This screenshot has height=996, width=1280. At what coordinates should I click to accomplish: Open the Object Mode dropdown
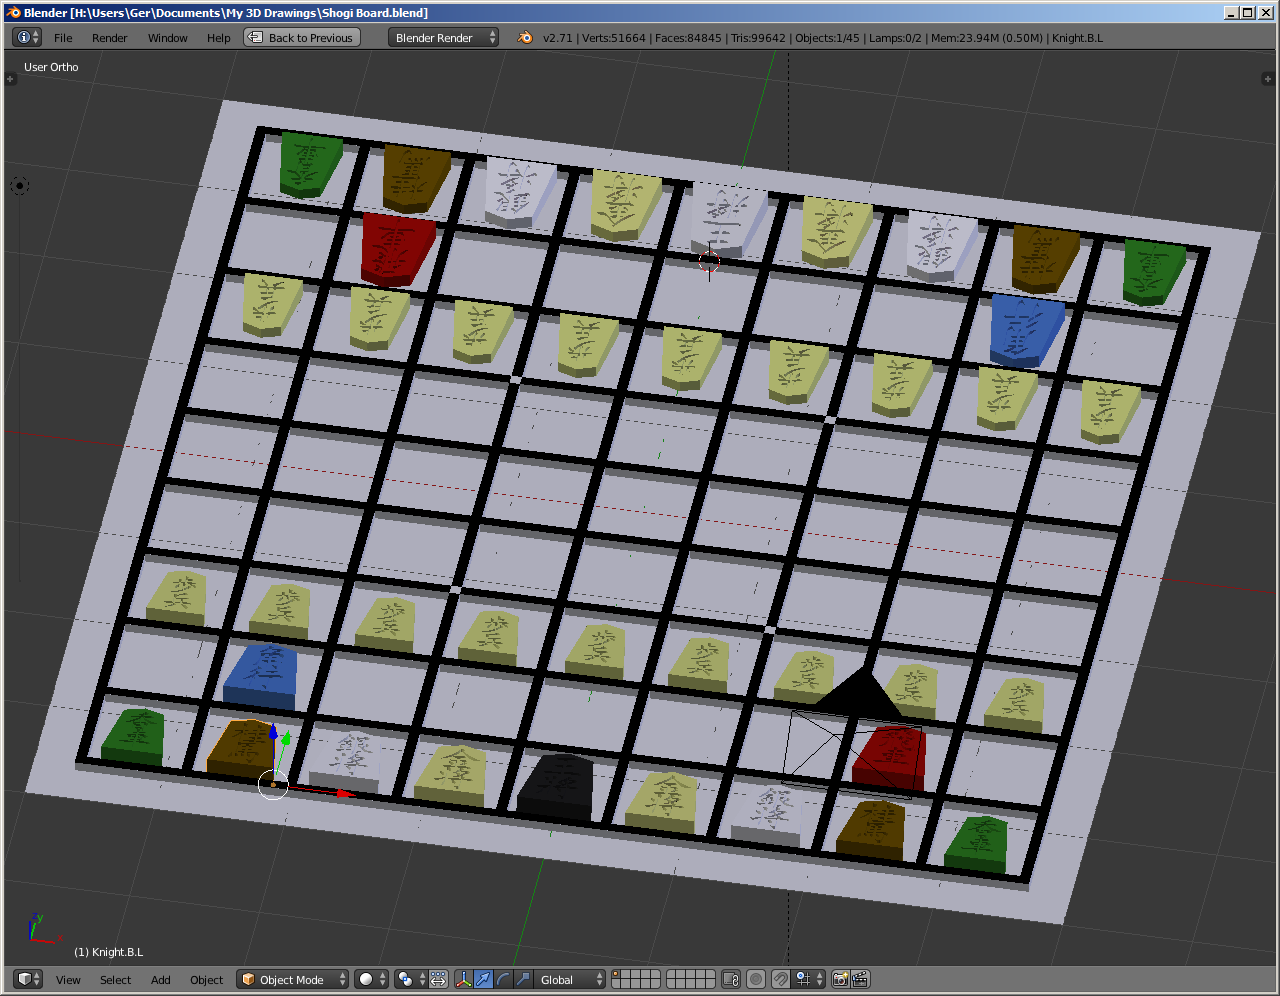[x=292, y=979]
